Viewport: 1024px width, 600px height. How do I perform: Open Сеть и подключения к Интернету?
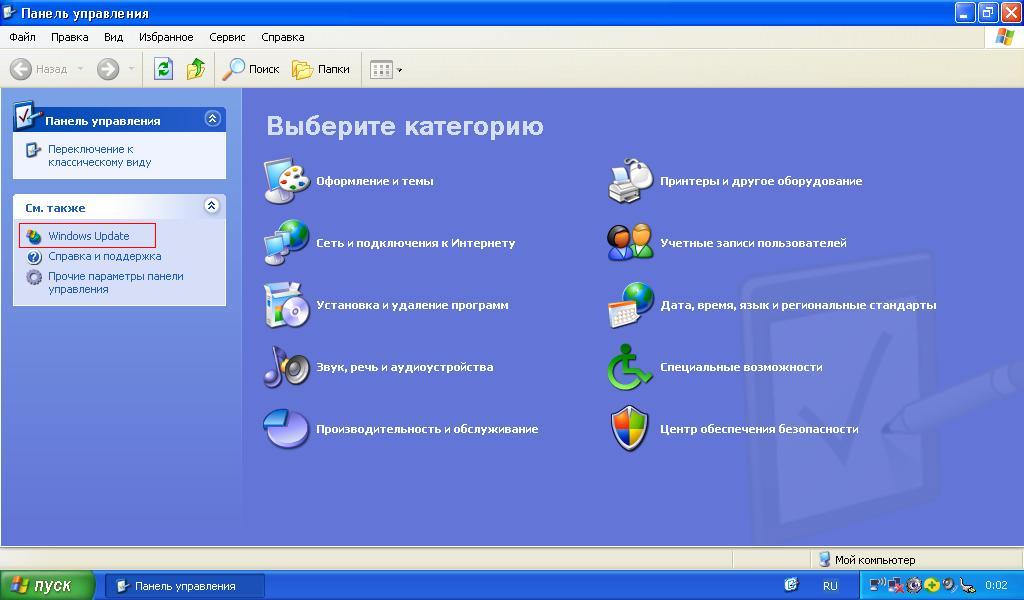coord(415,243)
